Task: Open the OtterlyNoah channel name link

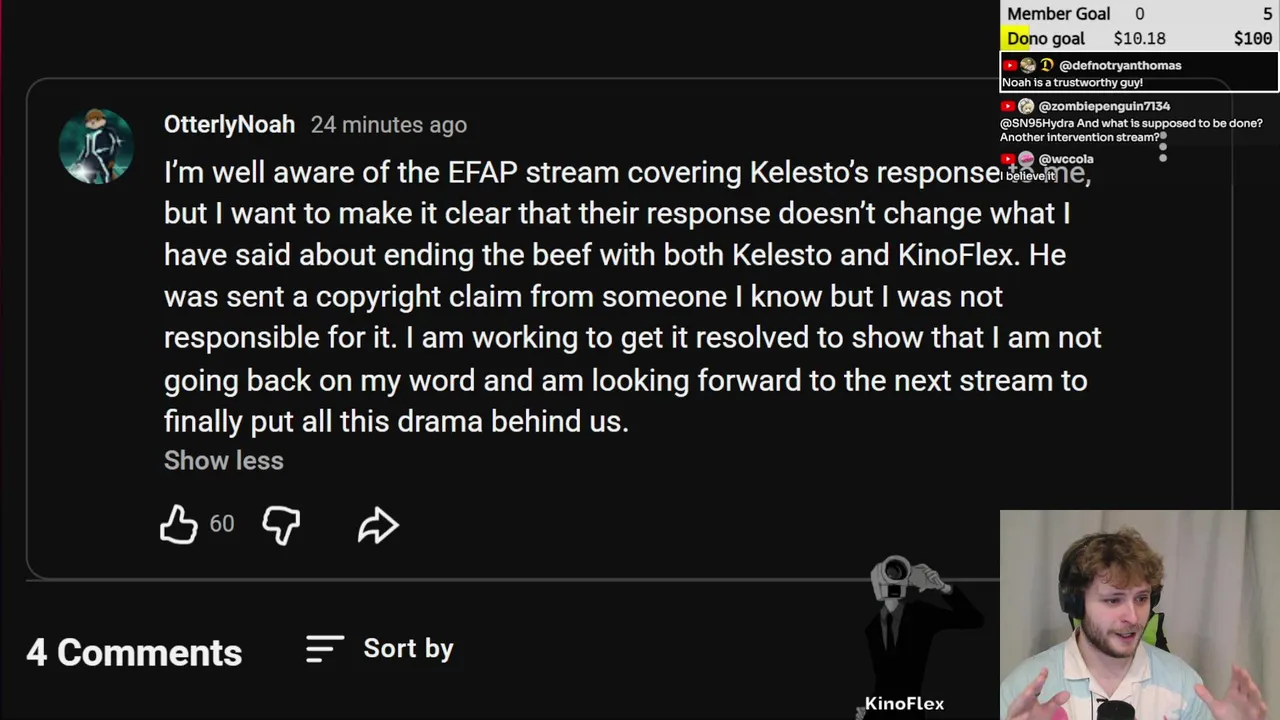Action: 229,125
